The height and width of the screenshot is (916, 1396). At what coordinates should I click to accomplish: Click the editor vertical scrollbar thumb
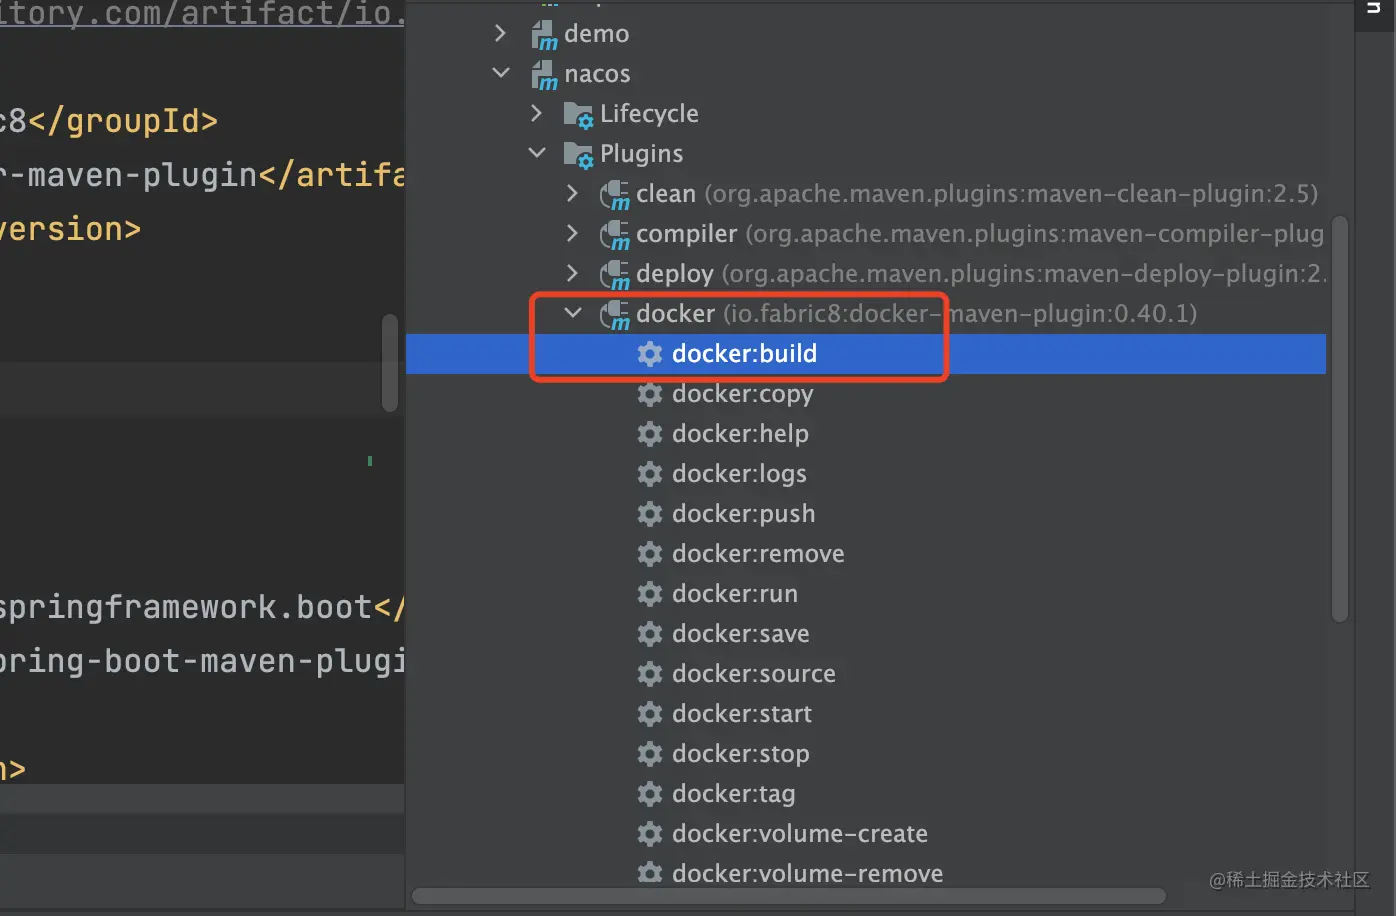tap(390, 362)
